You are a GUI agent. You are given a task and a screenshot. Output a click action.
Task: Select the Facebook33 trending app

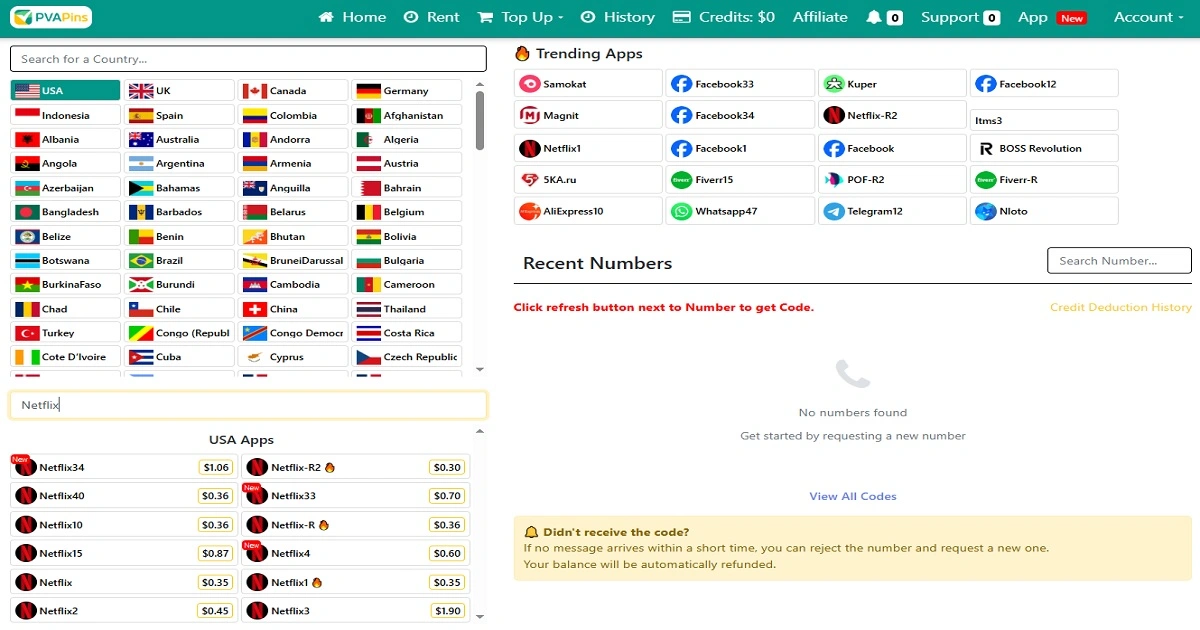(x=740, y=84)
